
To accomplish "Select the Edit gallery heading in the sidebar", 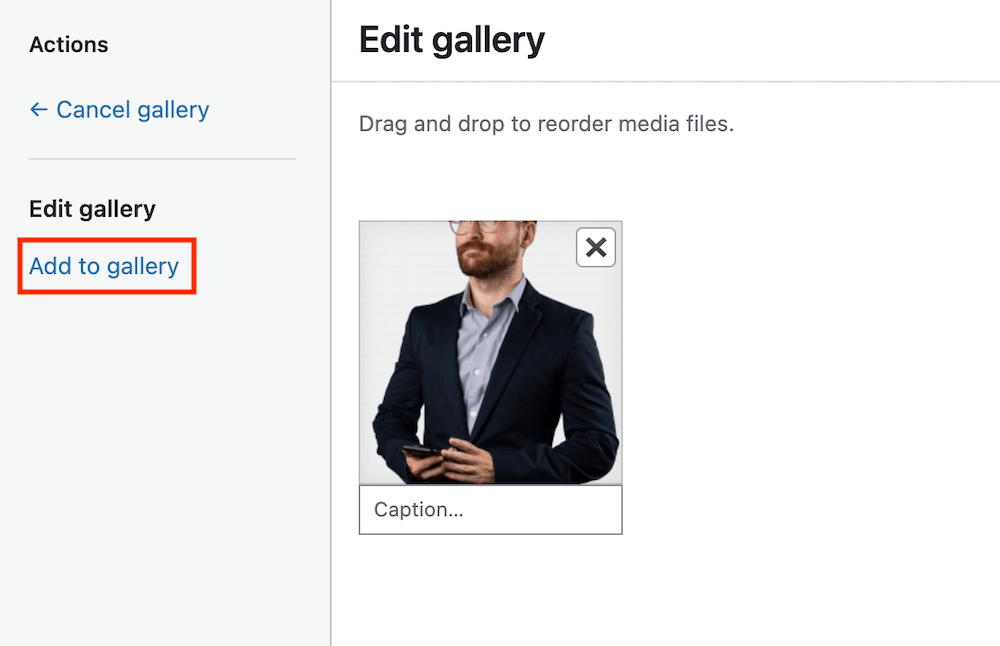I will (x=92, y=209).
